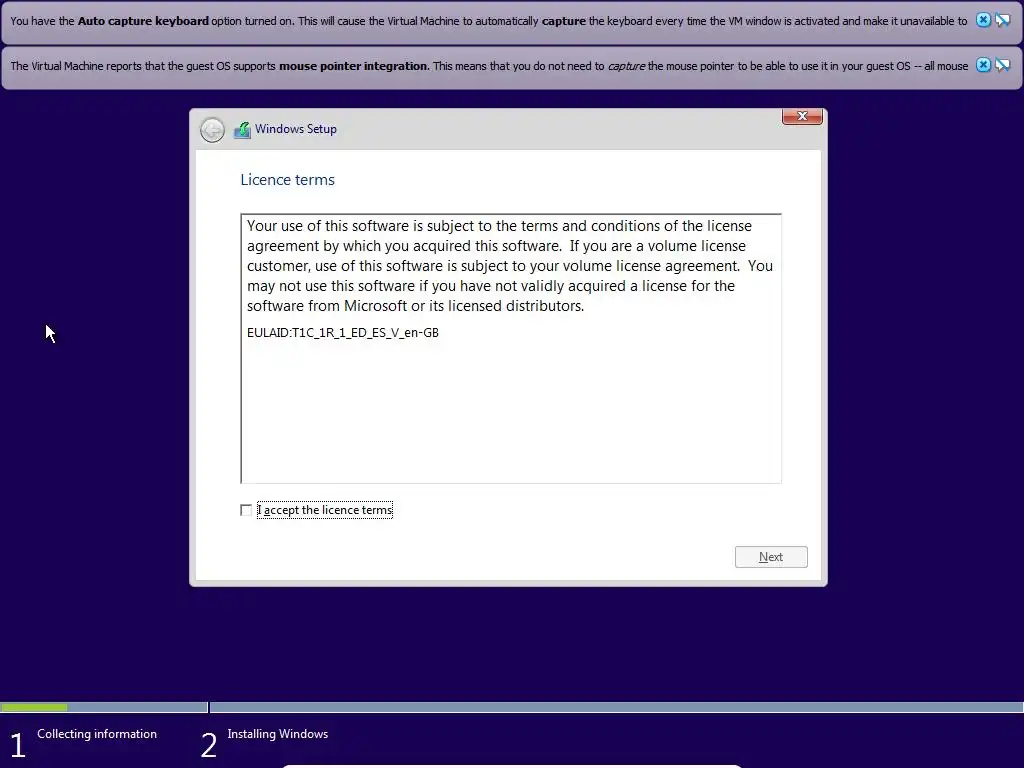This screenshot has width=1024, height=768.
Task: Click the Next button
Action: pyautogui.click(x=771, y=557)
